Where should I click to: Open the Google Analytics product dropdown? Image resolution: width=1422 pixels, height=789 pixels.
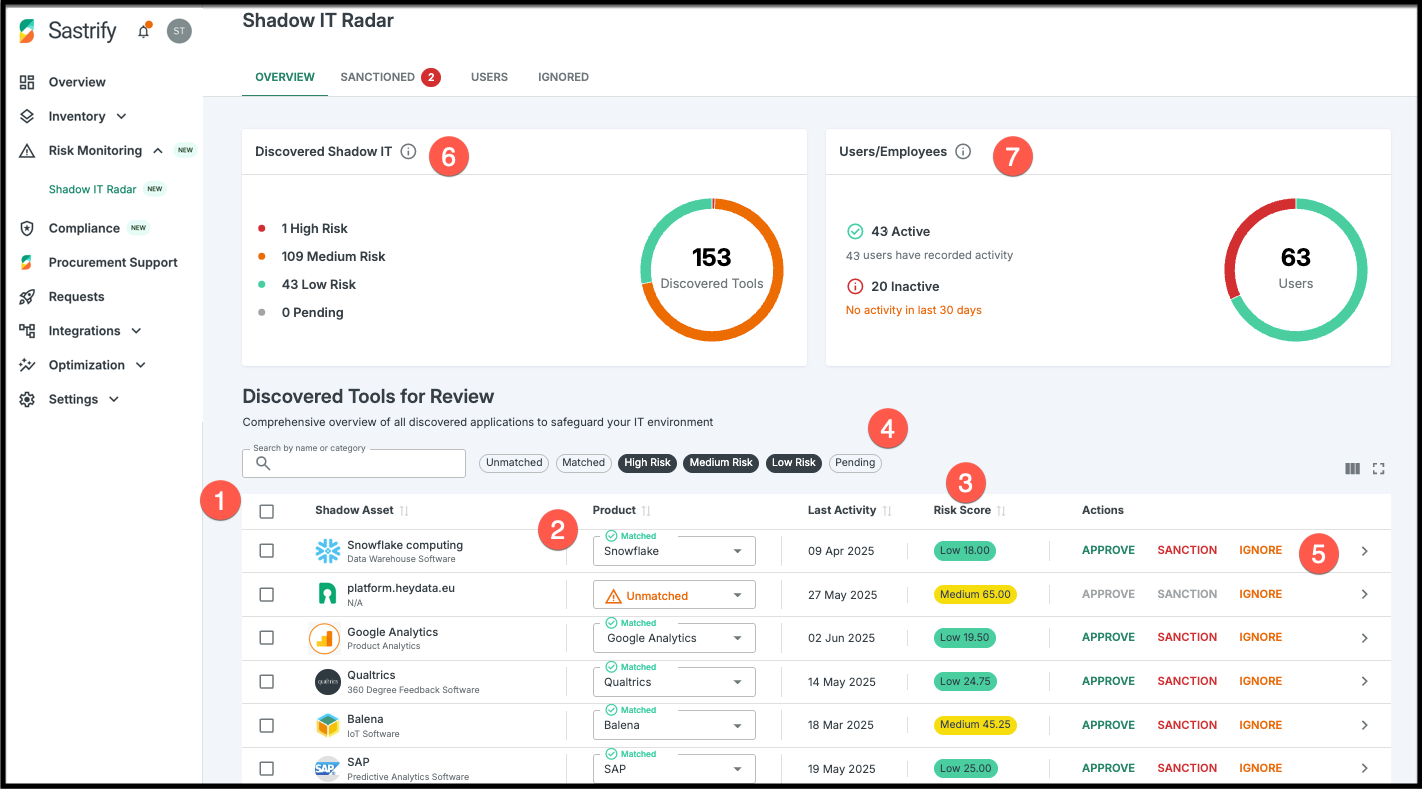point(674,638)
